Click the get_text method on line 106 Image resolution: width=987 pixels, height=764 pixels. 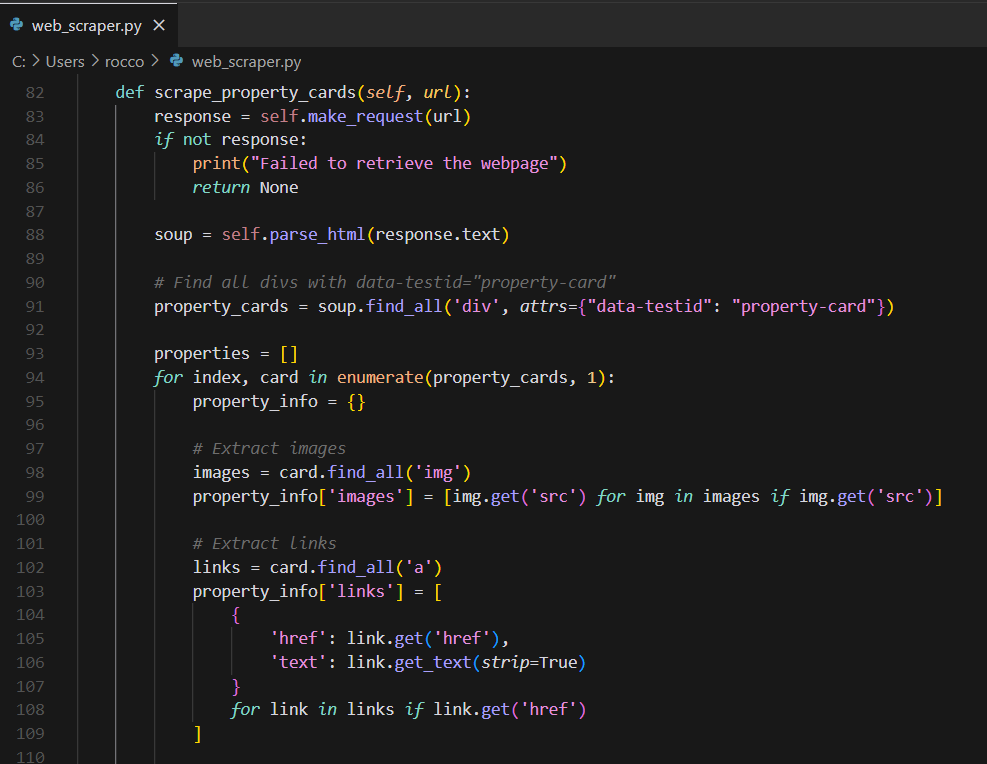tap(434, 662)
